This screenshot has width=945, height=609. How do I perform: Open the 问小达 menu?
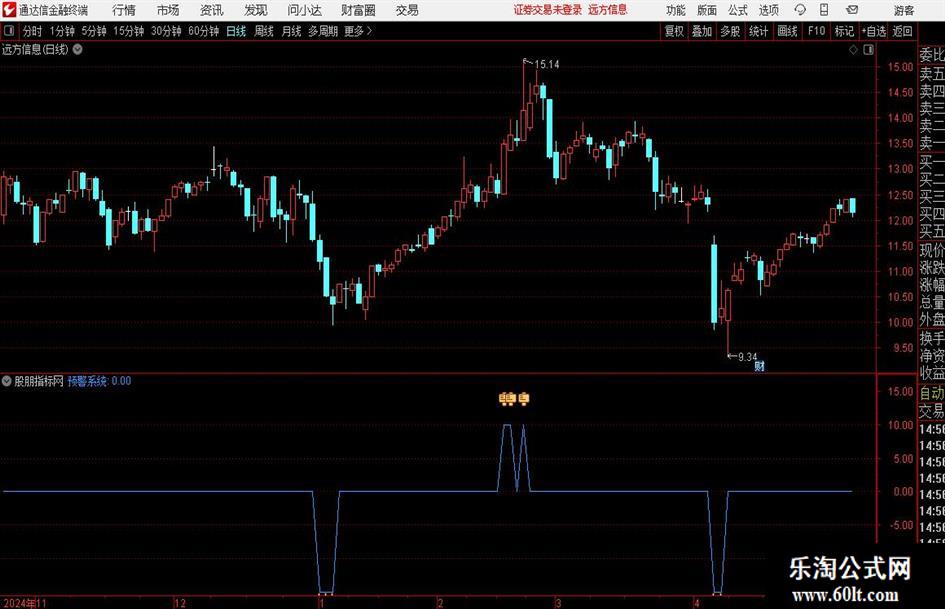(304, 10)
